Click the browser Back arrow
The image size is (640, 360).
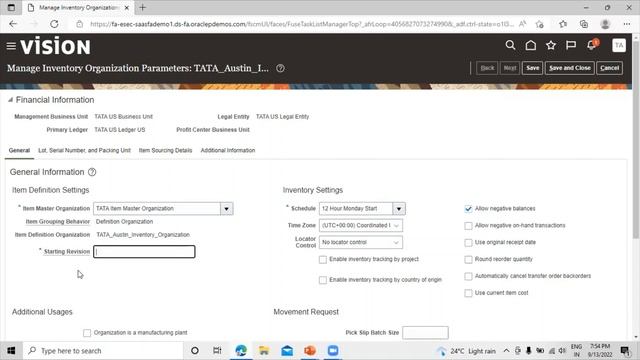tap(13, 24)
